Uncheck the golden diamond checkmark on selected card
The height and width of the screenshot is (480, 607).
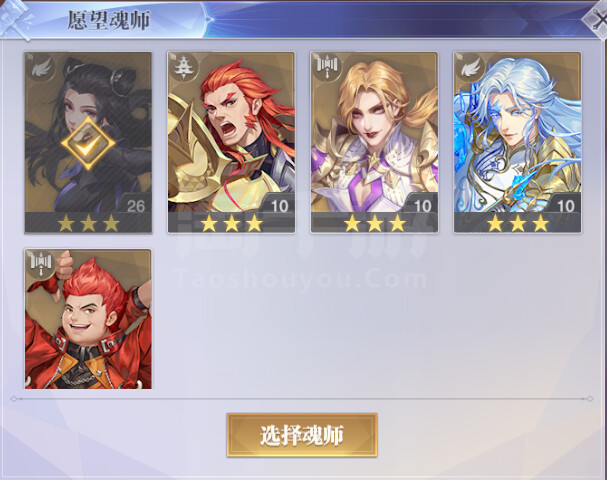pyautogui.click(x=88, y=144)
